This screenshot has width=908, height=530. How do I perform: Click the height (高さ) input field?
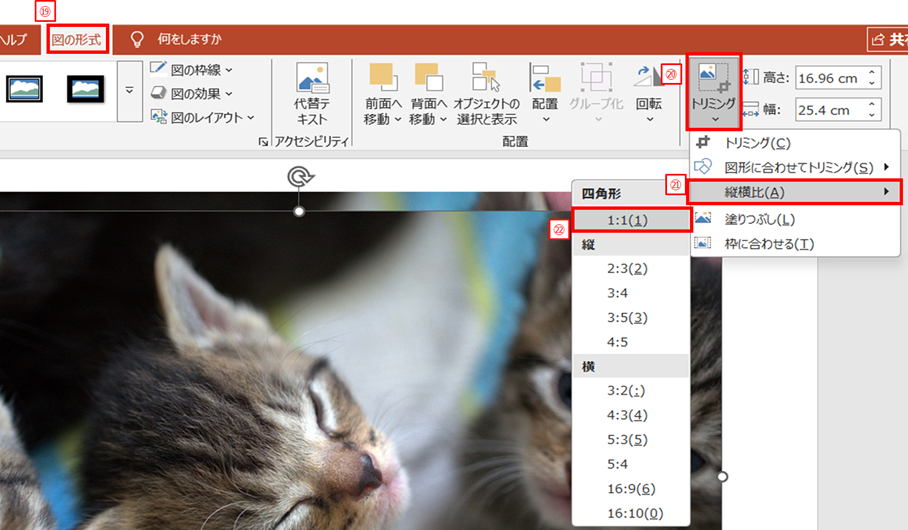[826, 77]
